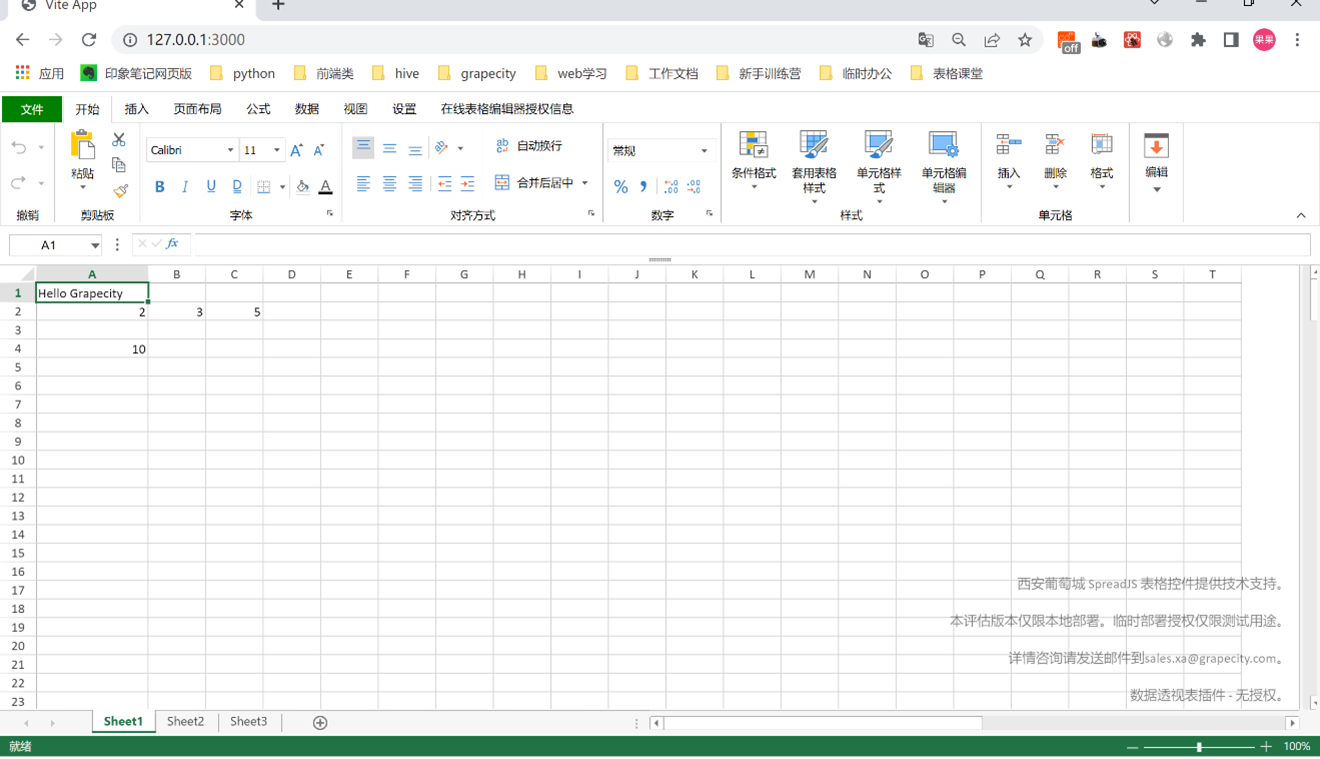Screen dimensions: 1320x759
Task: Switch to the Sheet2 tab
Action: tap(185, 721)
